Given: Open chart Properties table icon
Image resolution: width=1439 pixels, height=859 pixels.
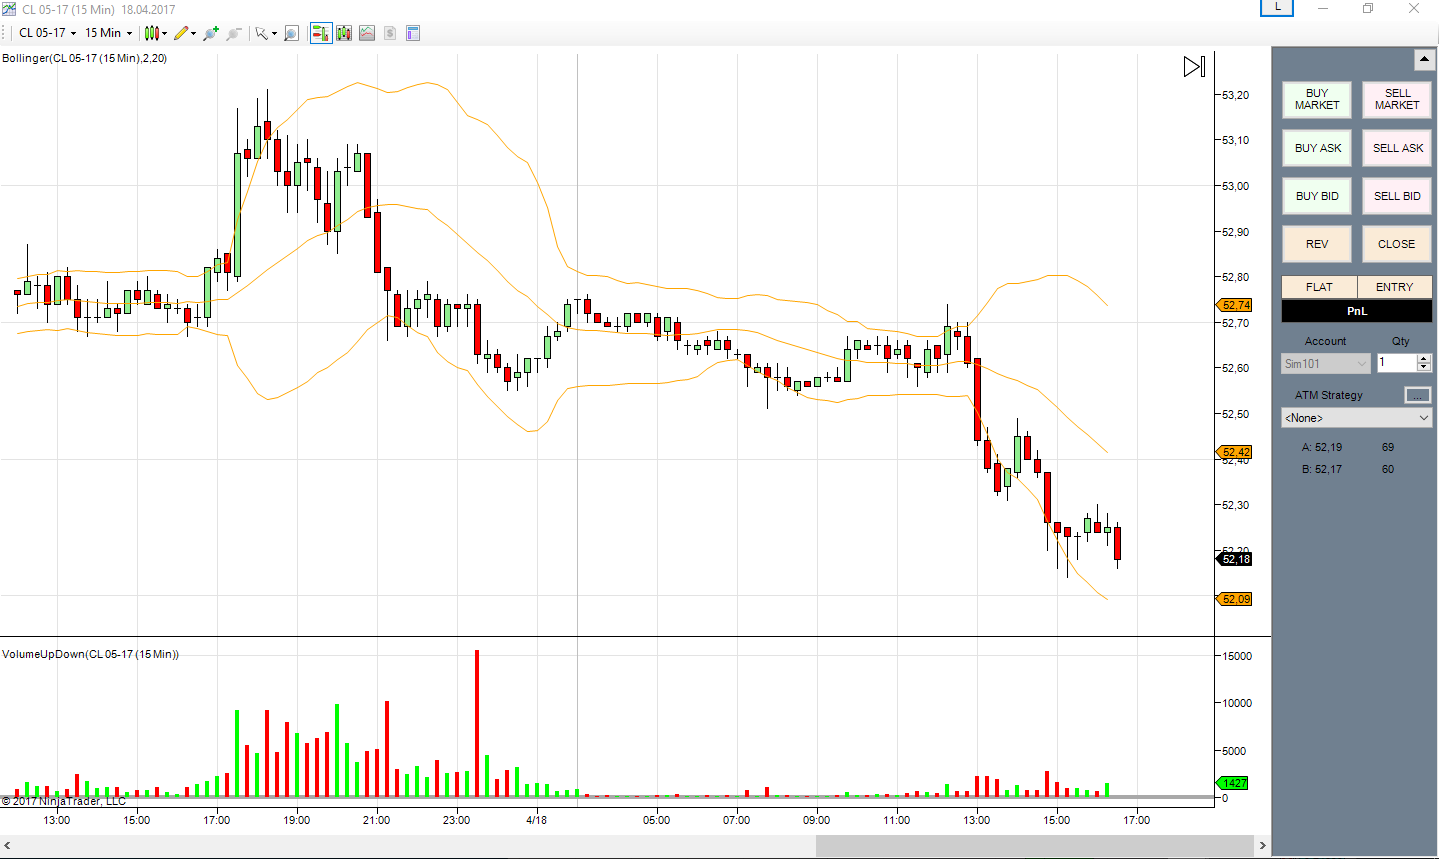Looking at the screenshot, I should [413, 33].
